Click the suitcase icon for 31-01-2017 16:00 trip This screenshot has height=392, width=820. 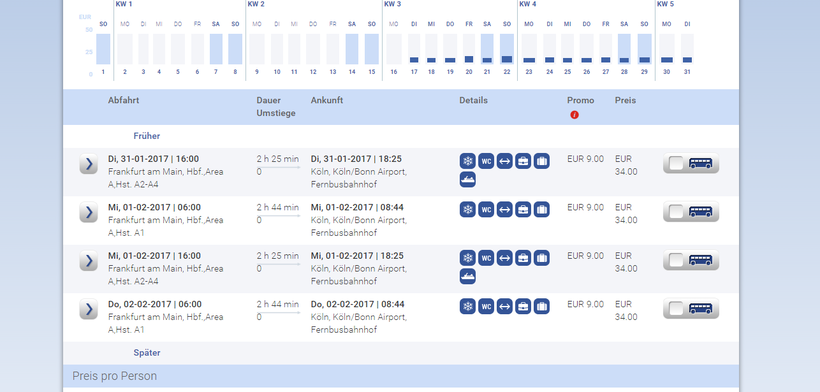(x=541, y=161)
